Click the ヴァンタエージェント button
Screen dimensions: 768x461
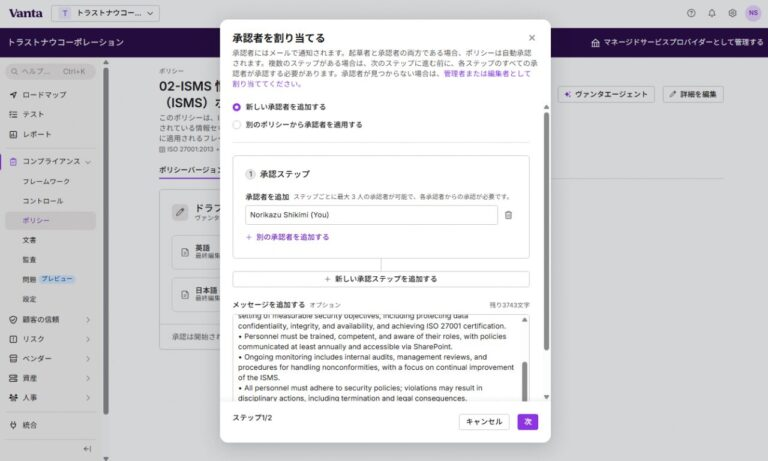pyautogui.click(x=606, y=94)
